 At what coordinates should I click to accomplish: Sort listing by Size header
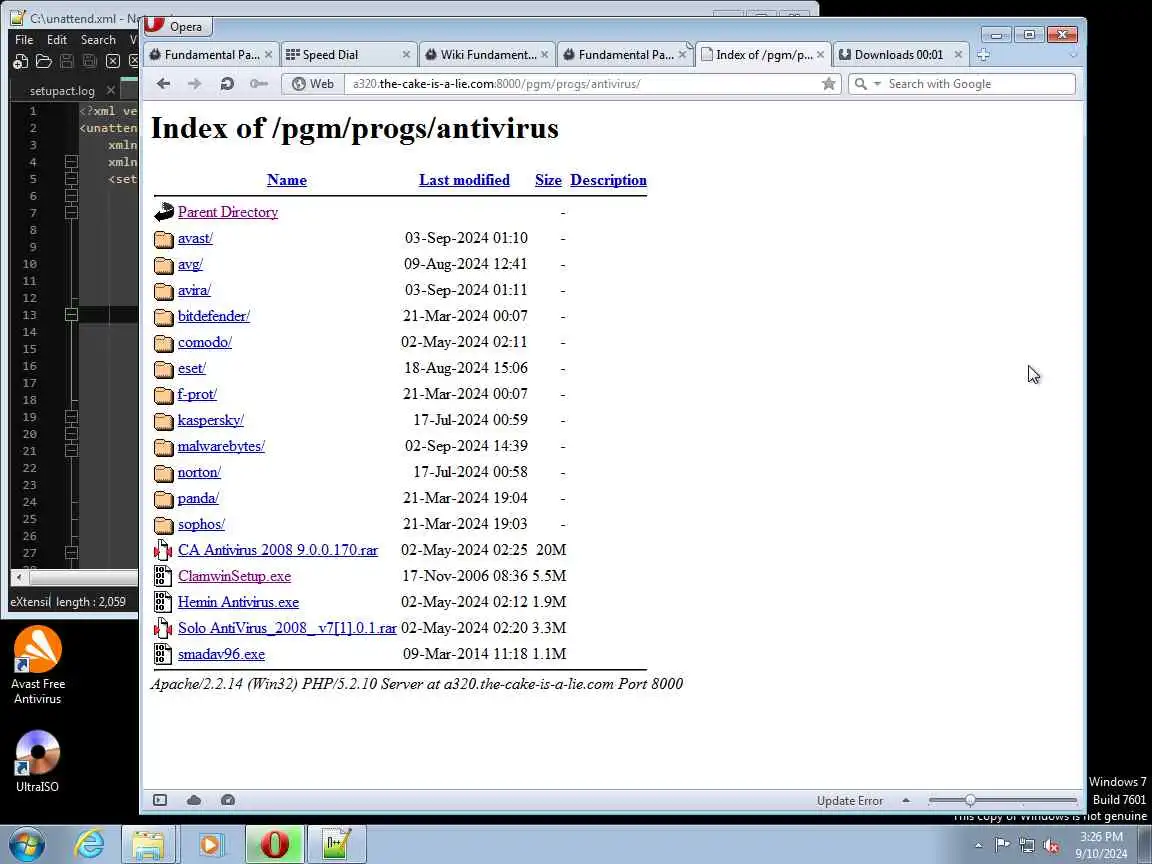point(548,180)
